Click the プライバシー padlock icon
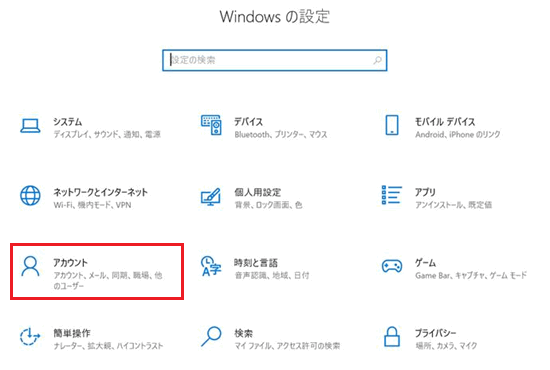Screen dimensions: 550x370 click(x=392, y=337)
